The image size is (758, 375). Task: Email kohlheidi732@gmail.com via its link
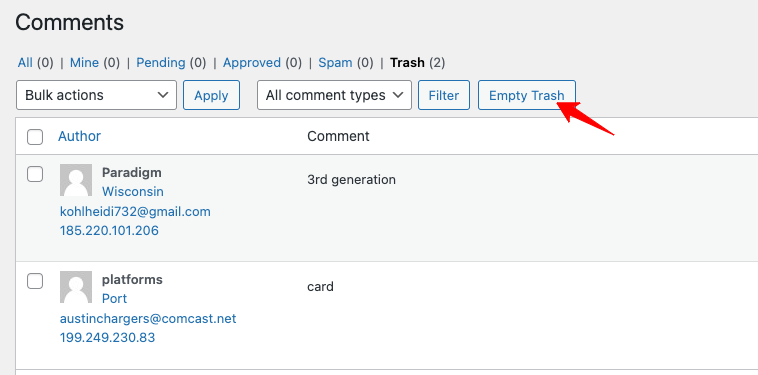tap(135, 212)
